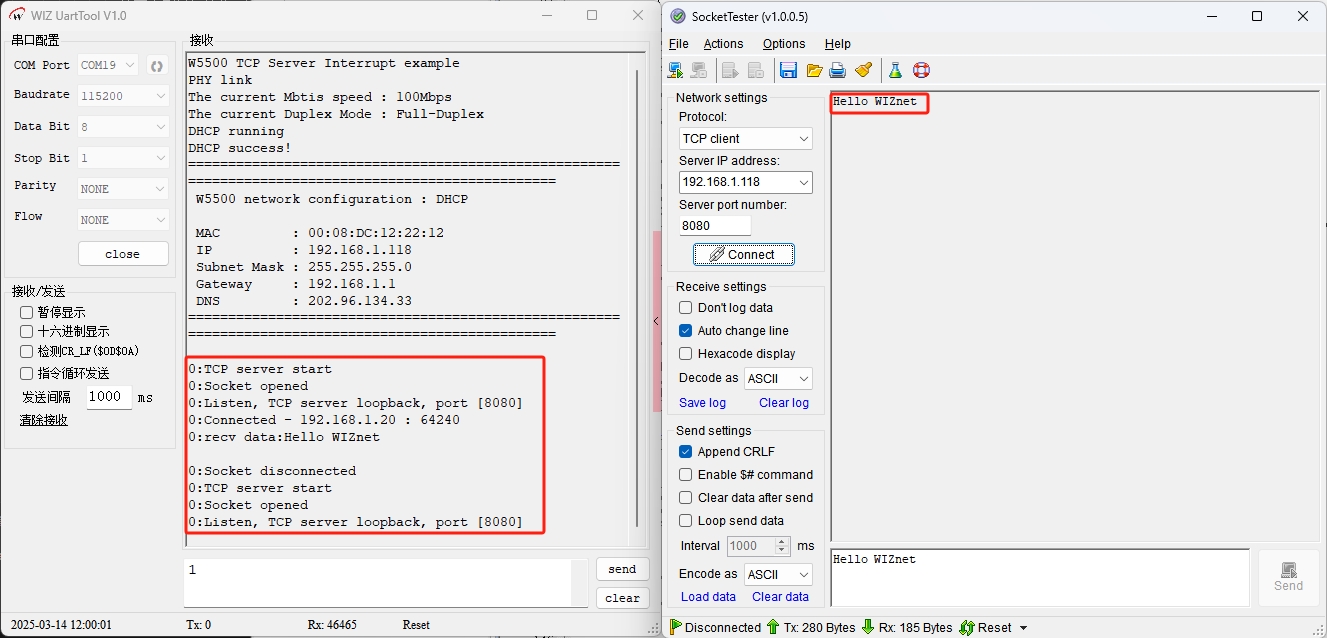Click the broom clear icon
Viewport: 1327px width, 638px height.
[x=864, y=70]
